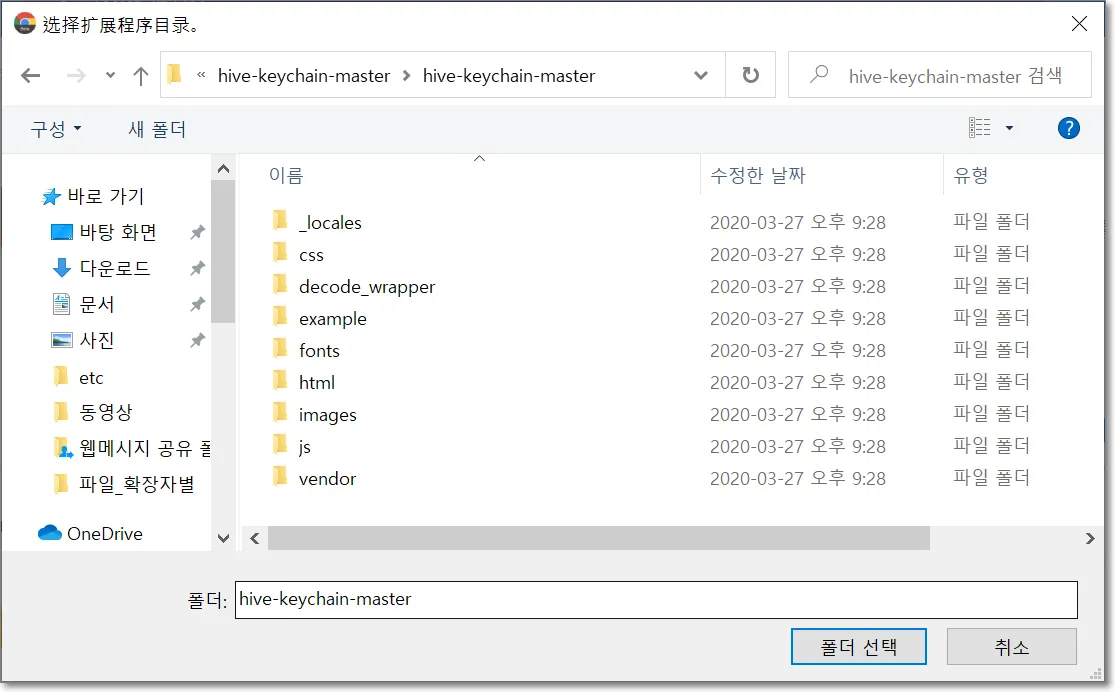Expand hidden path breadcrumb chevrons
Viewport: 1115px width, 692px height.
pos(201,75)
